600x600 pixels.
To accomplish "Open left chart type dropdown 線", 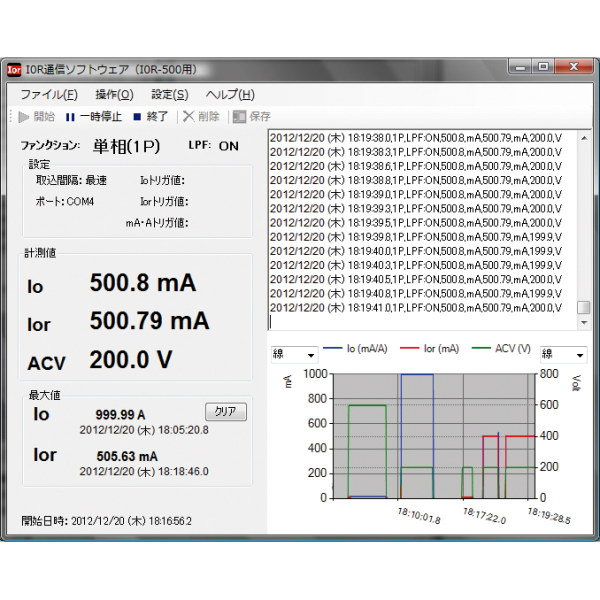I will (294, 354).
